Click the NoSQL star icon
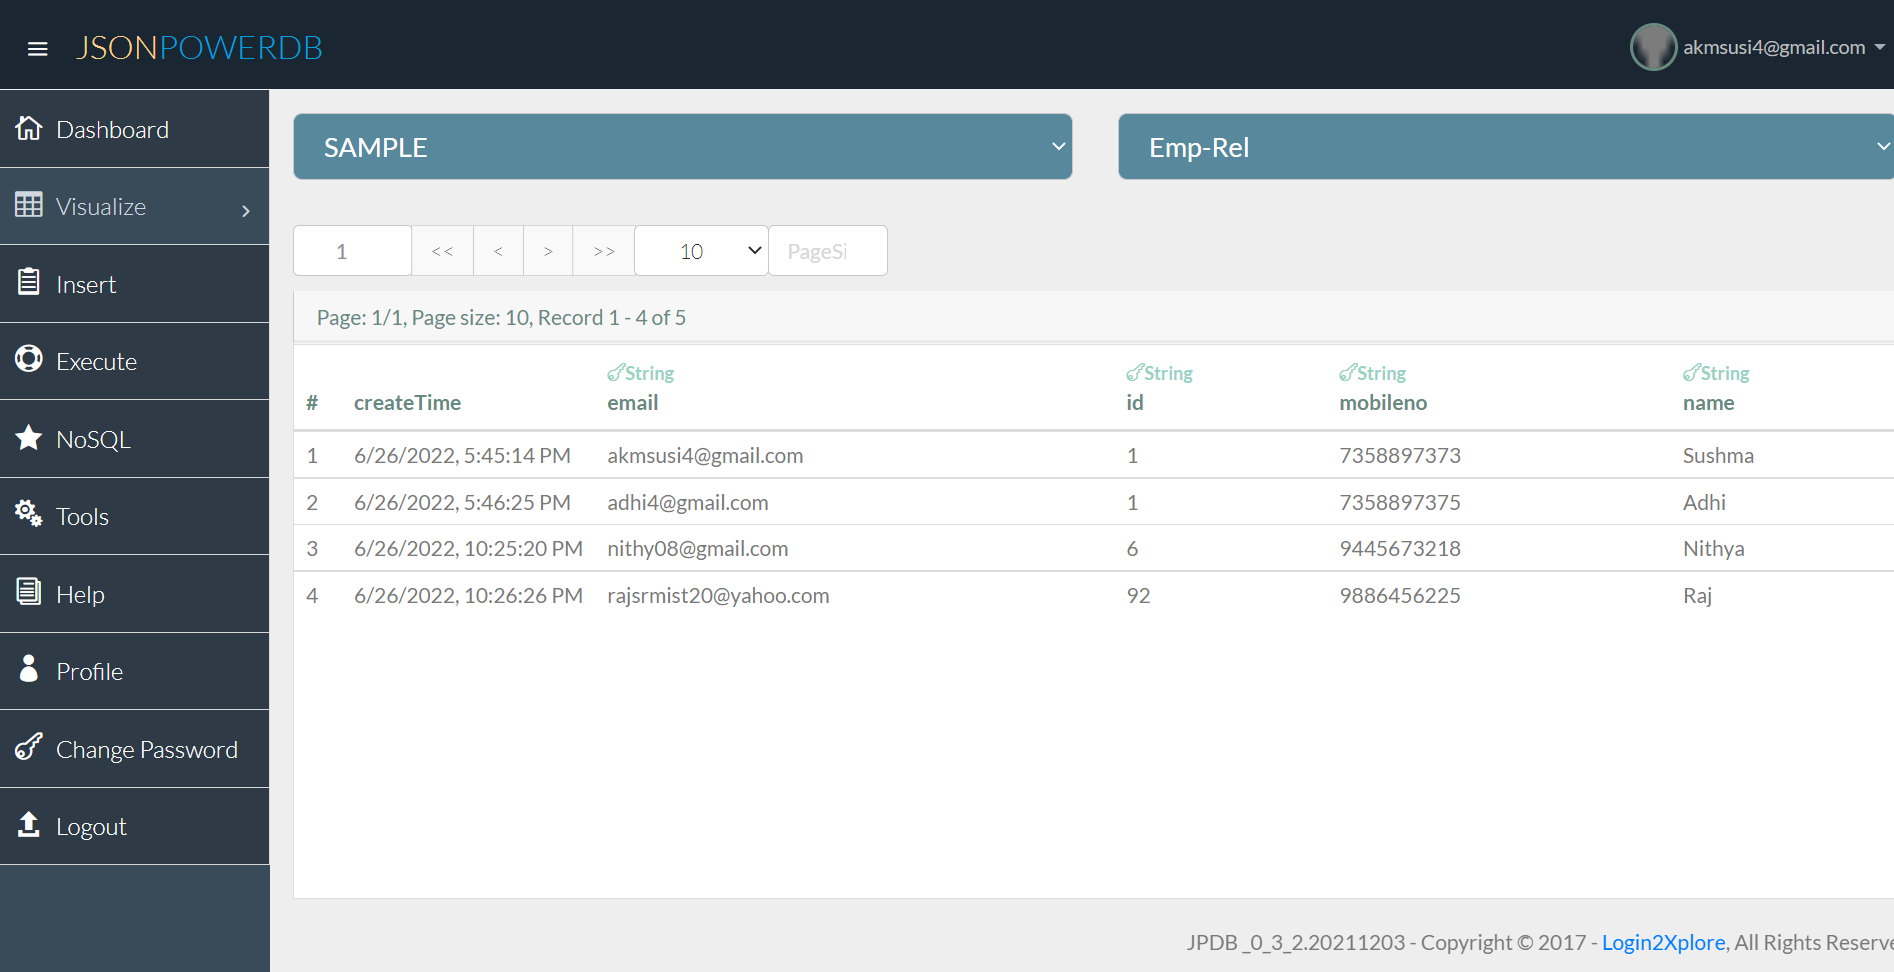 pos(28,438)
